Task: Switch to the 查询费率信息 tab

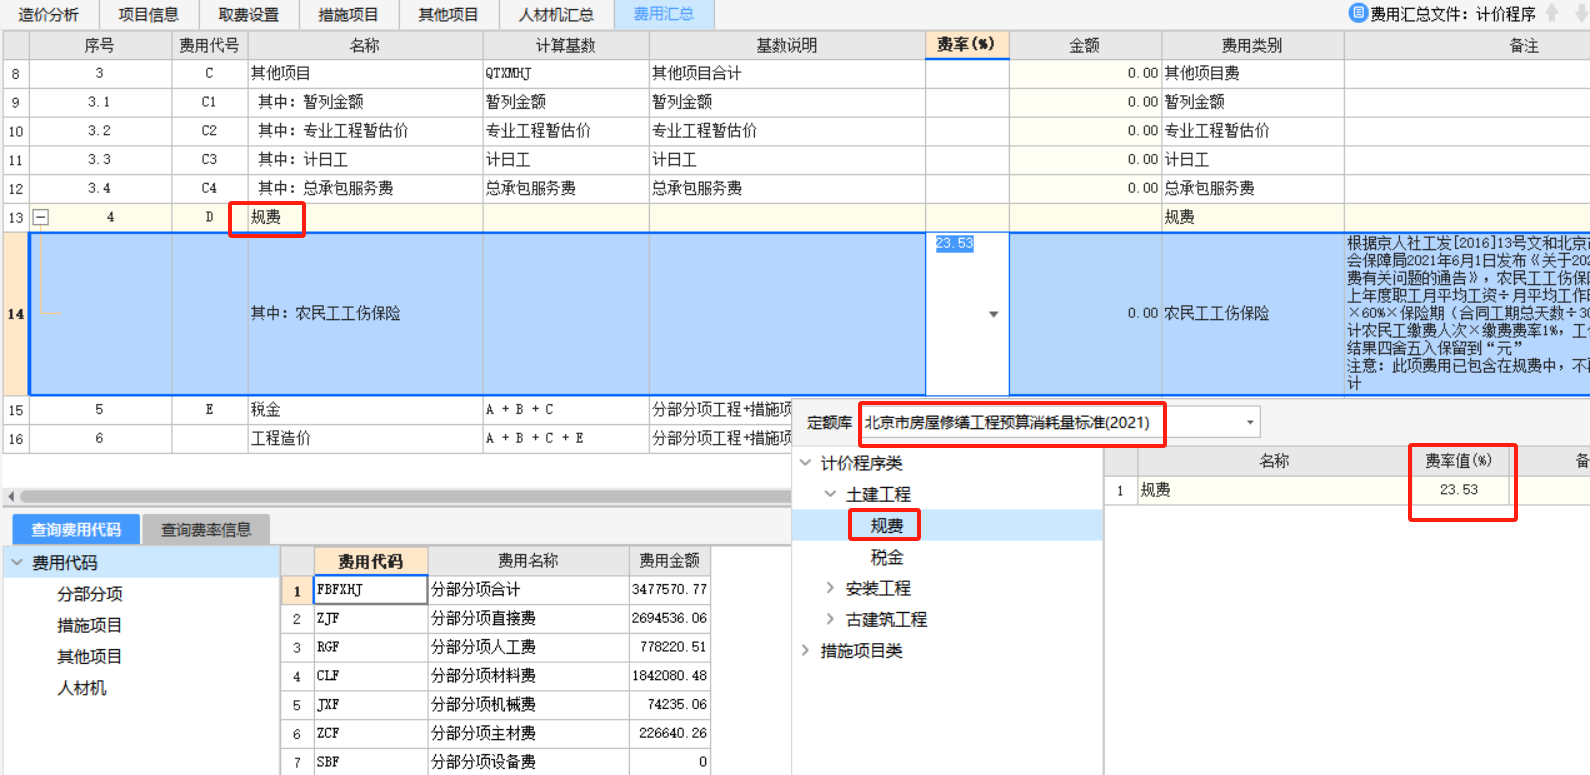Action: 206,530
